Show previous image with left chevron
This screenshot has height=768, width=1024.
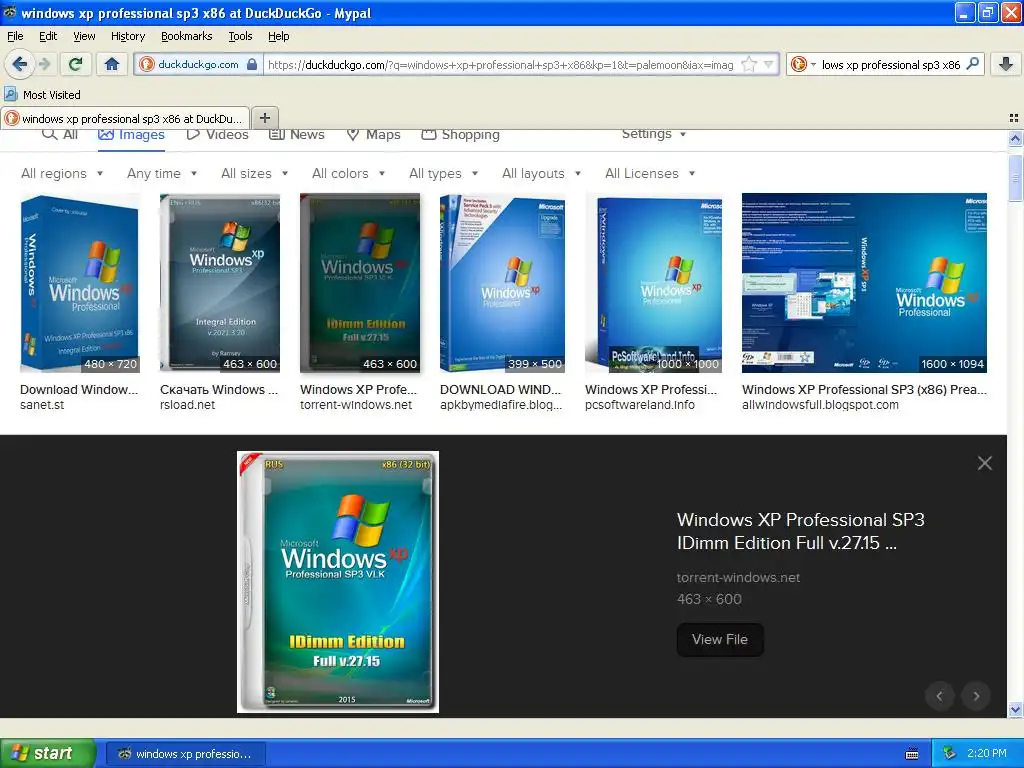[940, 696]
